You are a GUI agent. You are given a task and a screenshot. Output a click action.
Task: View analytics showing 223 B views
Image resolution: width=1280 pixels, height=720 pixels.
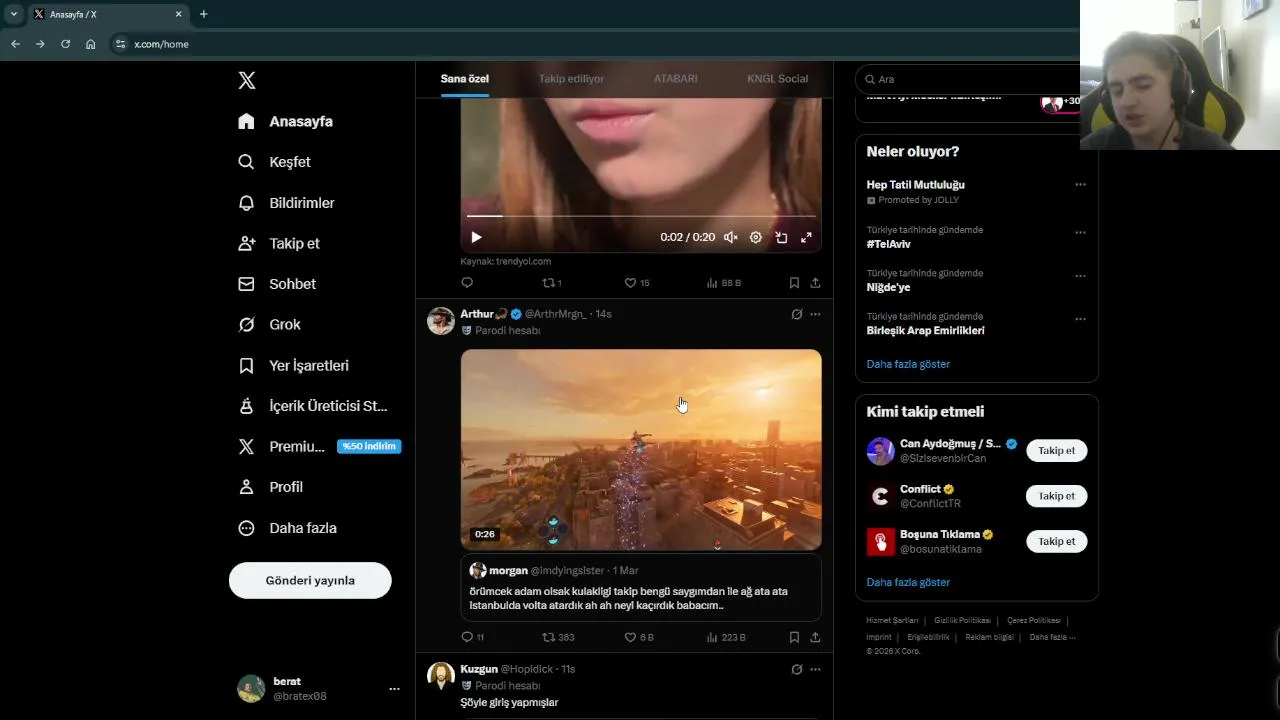[726, 637]
